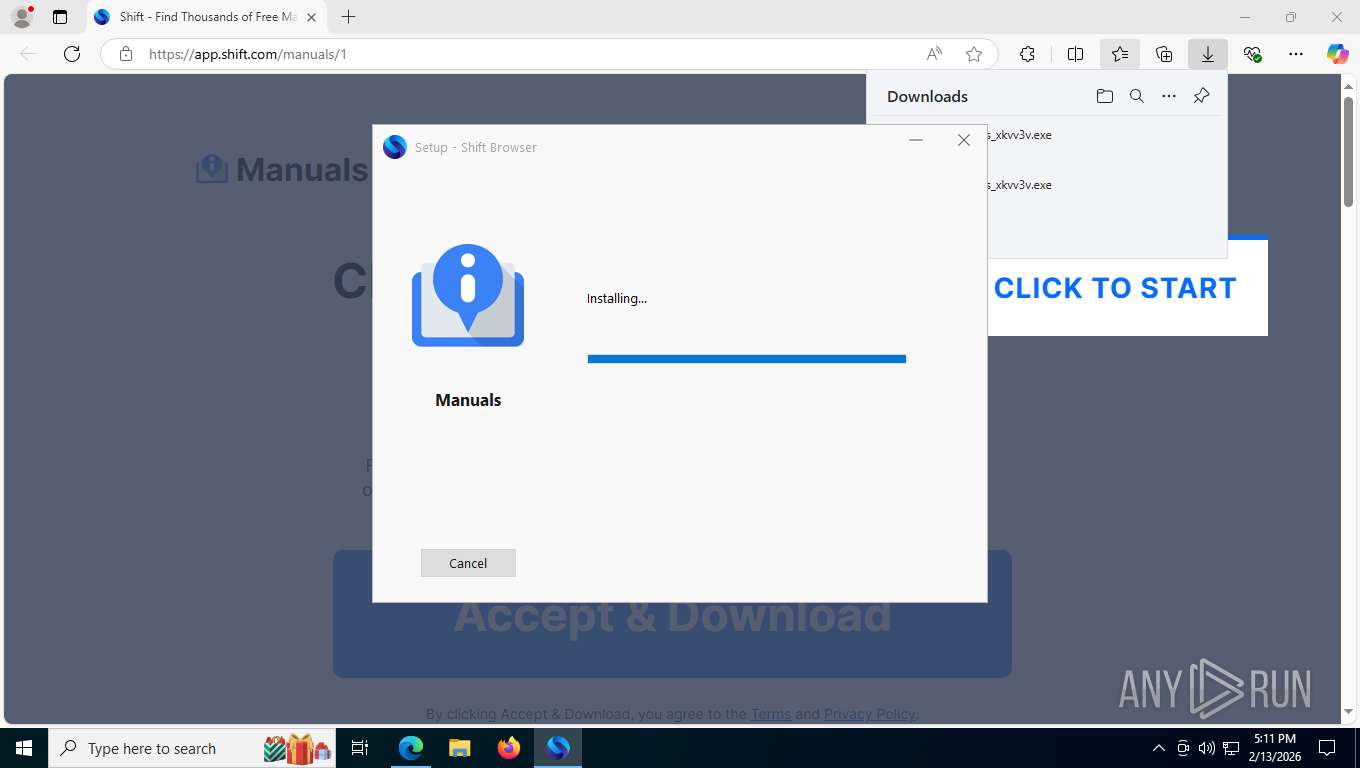
Task: Open Task View on taskbar
Action: [x=361, y=748]
